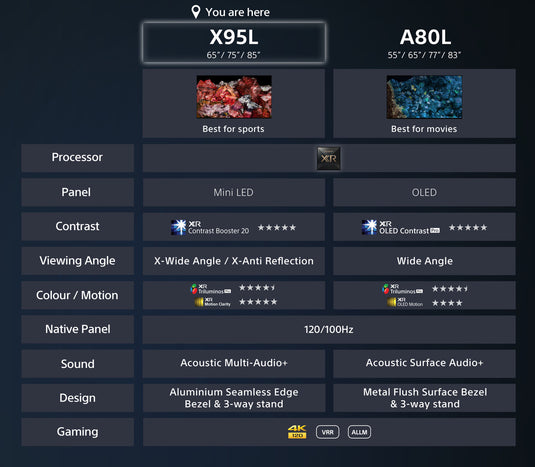Click the XR Motion Clarity icon
The image size is (535, 467).
[213, 302]
